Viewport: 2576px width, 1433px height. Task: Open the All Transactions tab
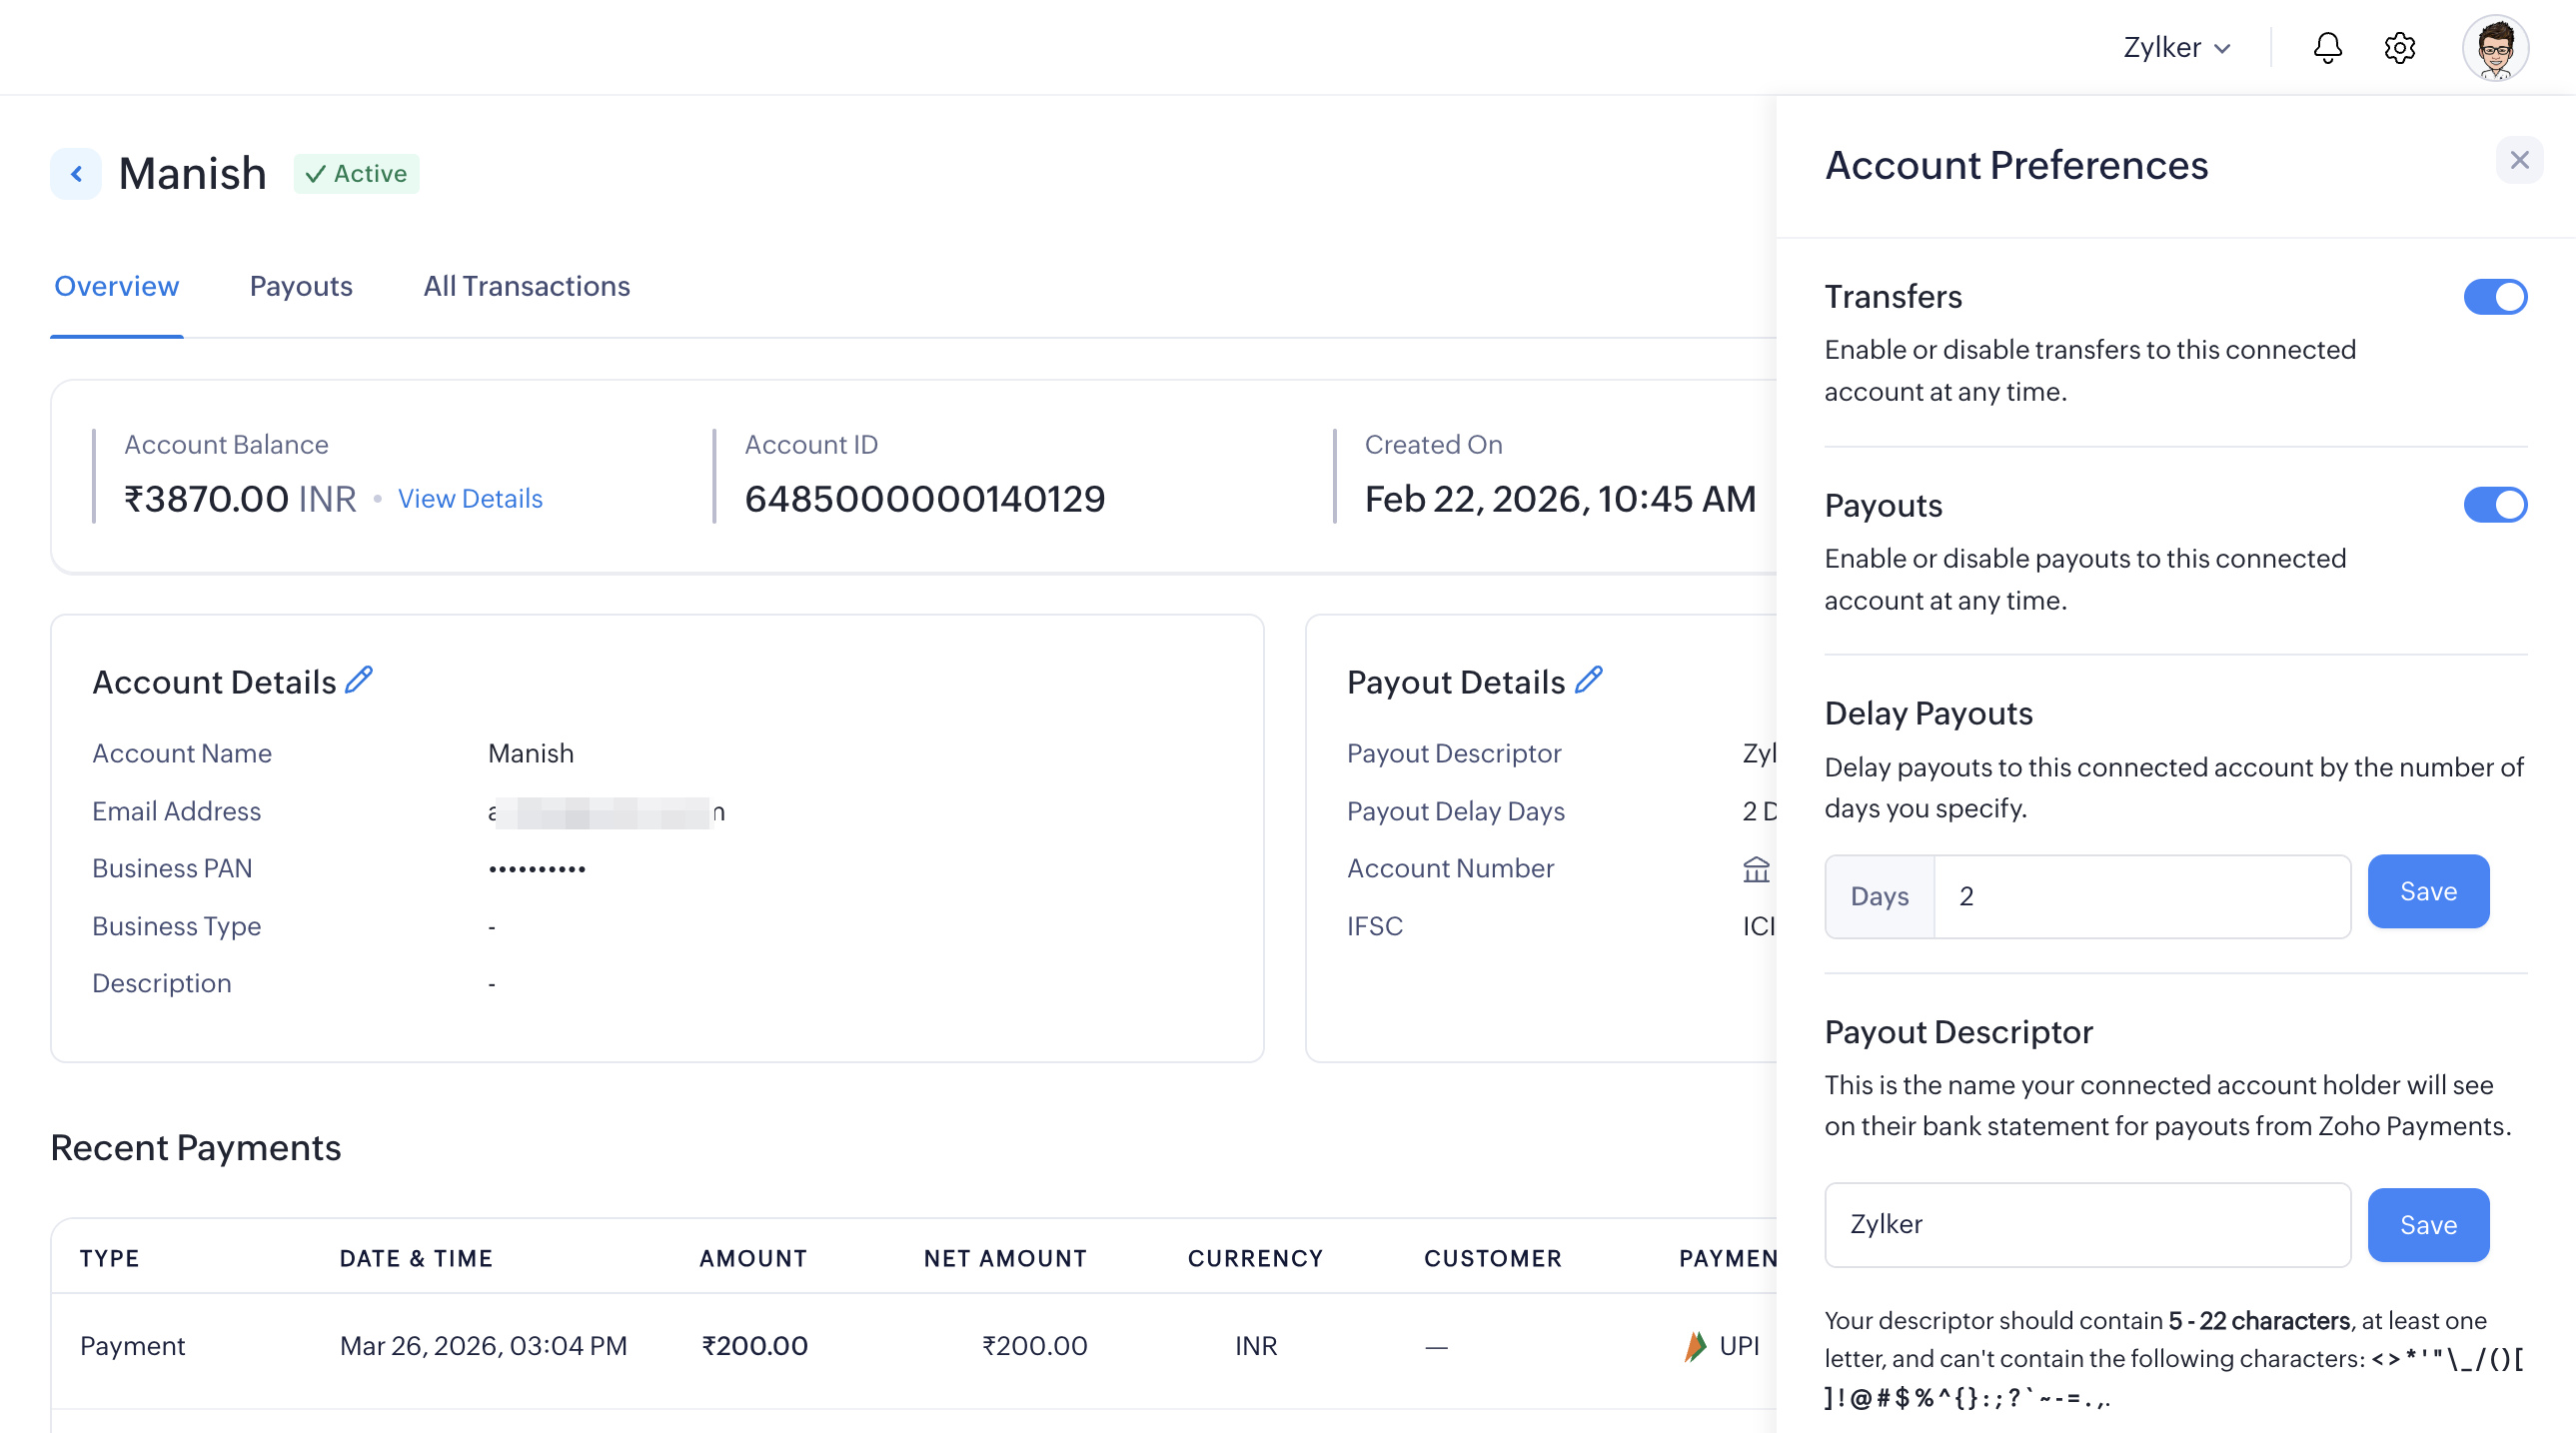(526, 286)
